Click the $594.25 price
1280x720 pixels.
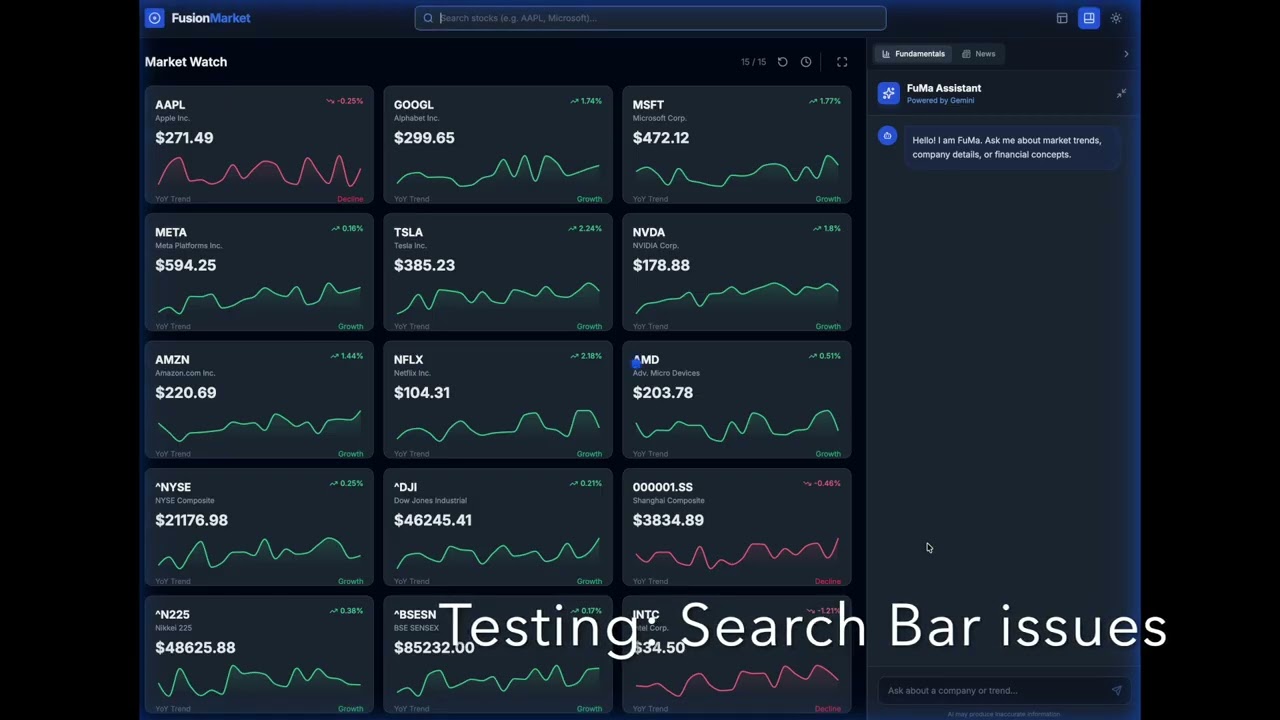pyautogui.click(x=185, y=265)
